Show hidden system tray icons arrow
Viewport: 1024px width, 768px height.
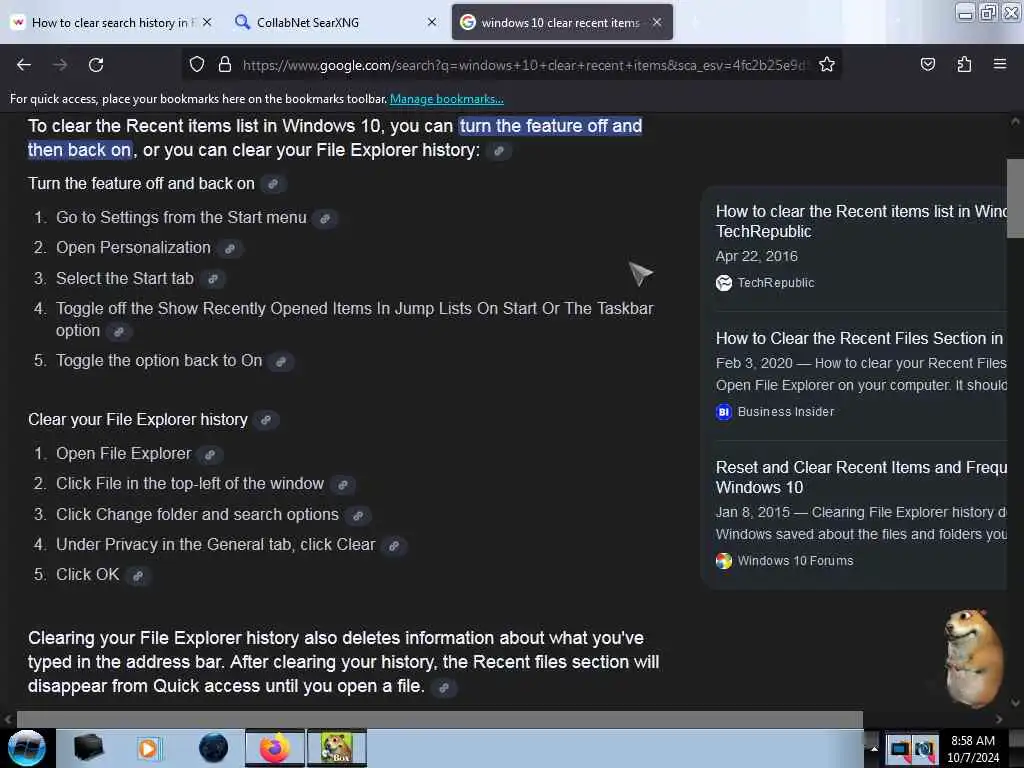873,748
